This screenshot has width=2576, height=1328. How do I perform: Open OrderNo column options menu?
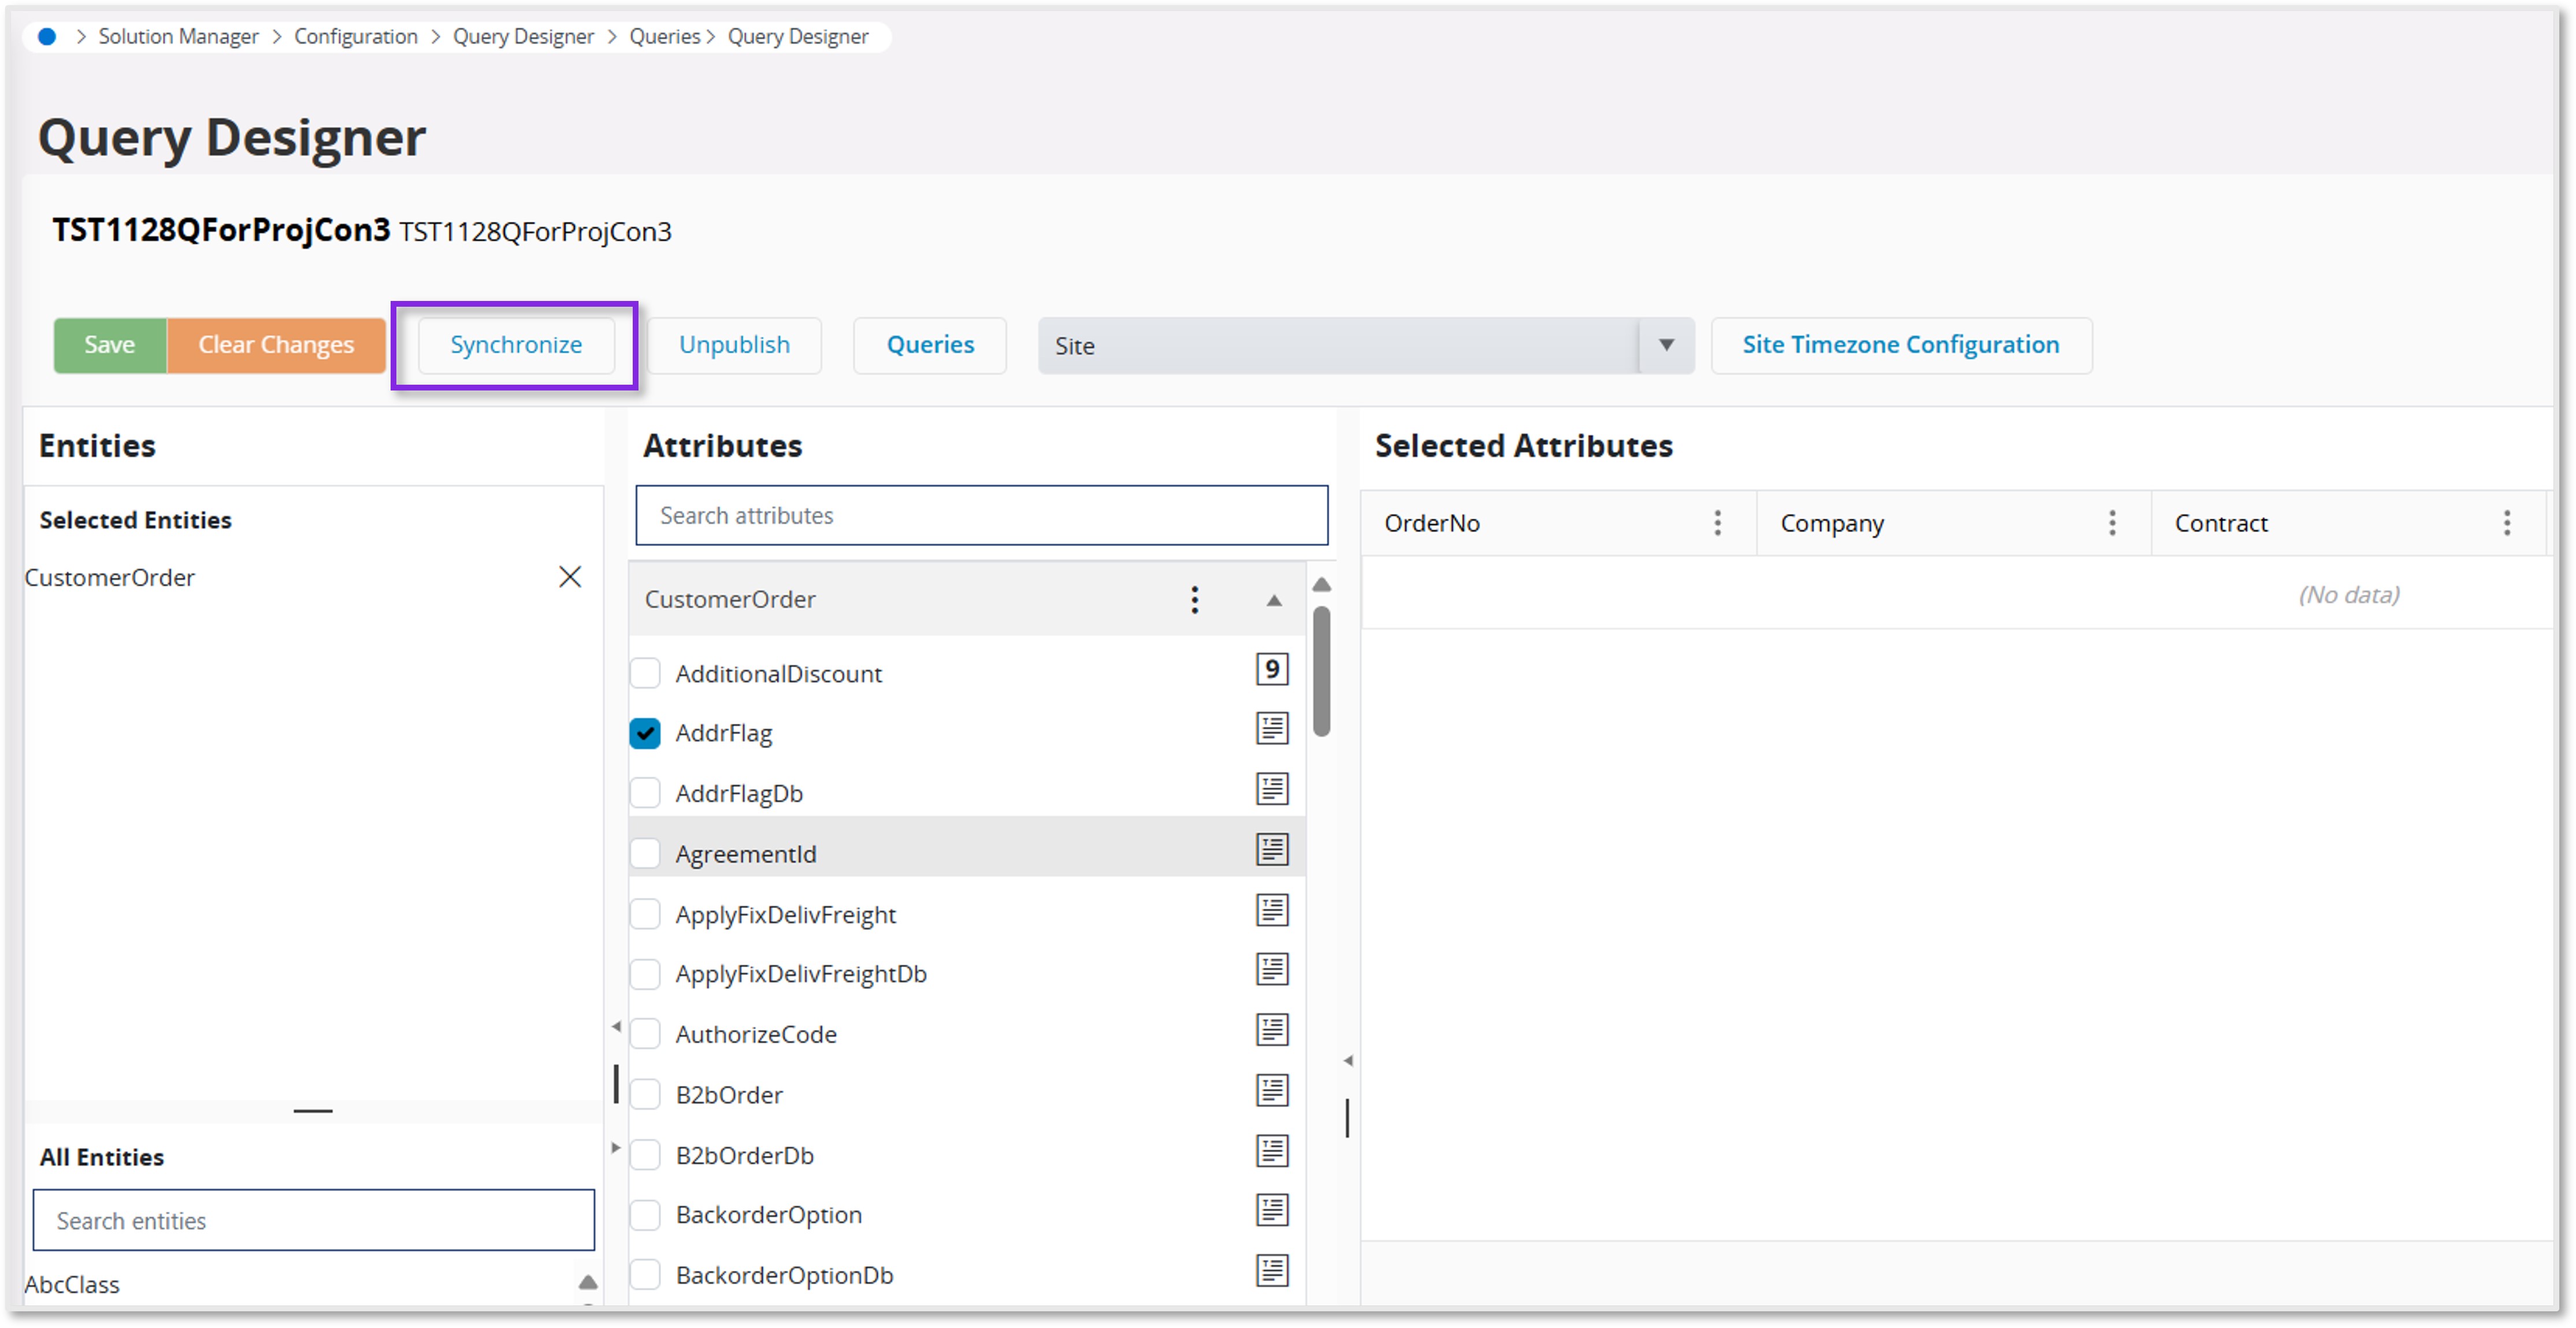coord(1717,523)
